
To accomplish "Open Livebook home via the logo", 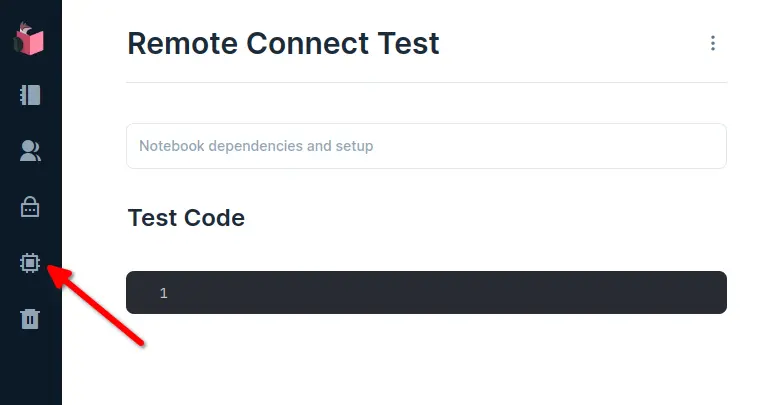I will click(x=30, y=39).
